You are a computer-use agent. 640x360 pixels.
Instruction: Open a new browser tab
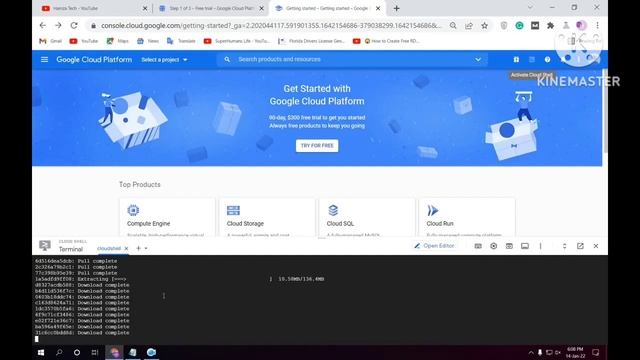click(396, 8)
